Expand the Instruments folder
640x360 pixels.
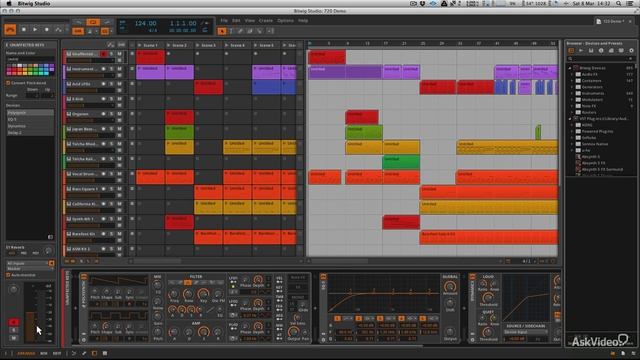click(x=573, y=93)
